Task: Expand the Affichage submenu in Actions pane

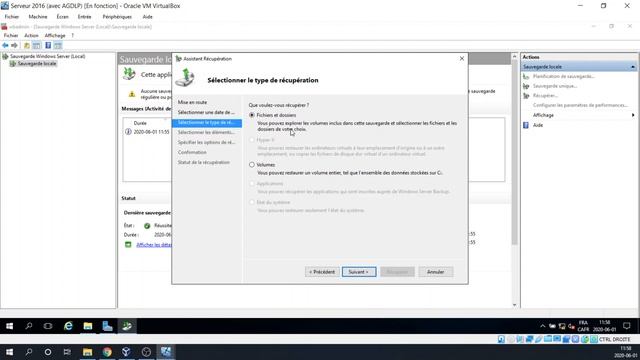Action: click(633, 115)
